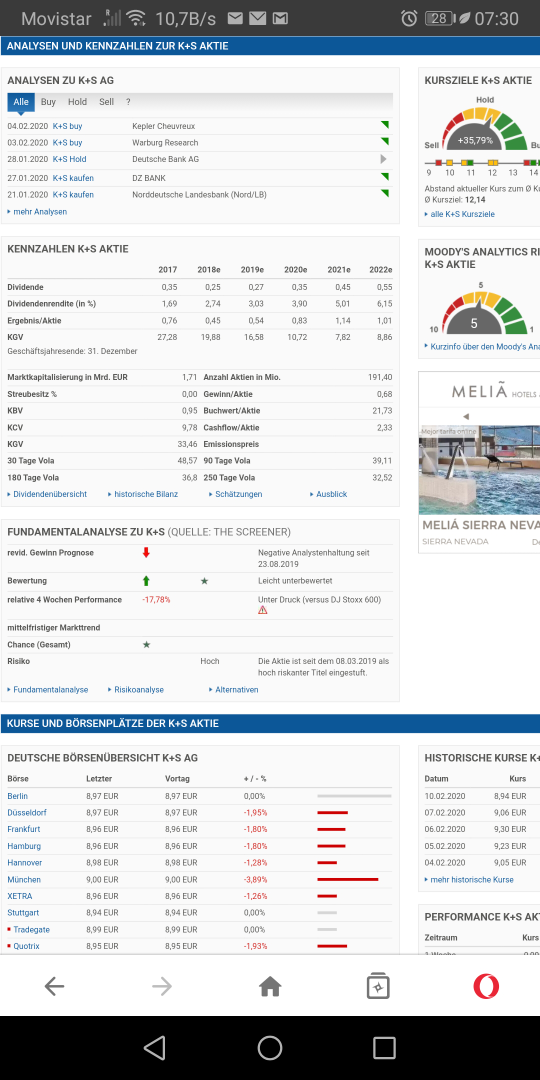The height and width of the screenshot is (1080, 540).
Task: Click grey hold marker for Deutsche Bank AG
Action: (x=384, y=159)
